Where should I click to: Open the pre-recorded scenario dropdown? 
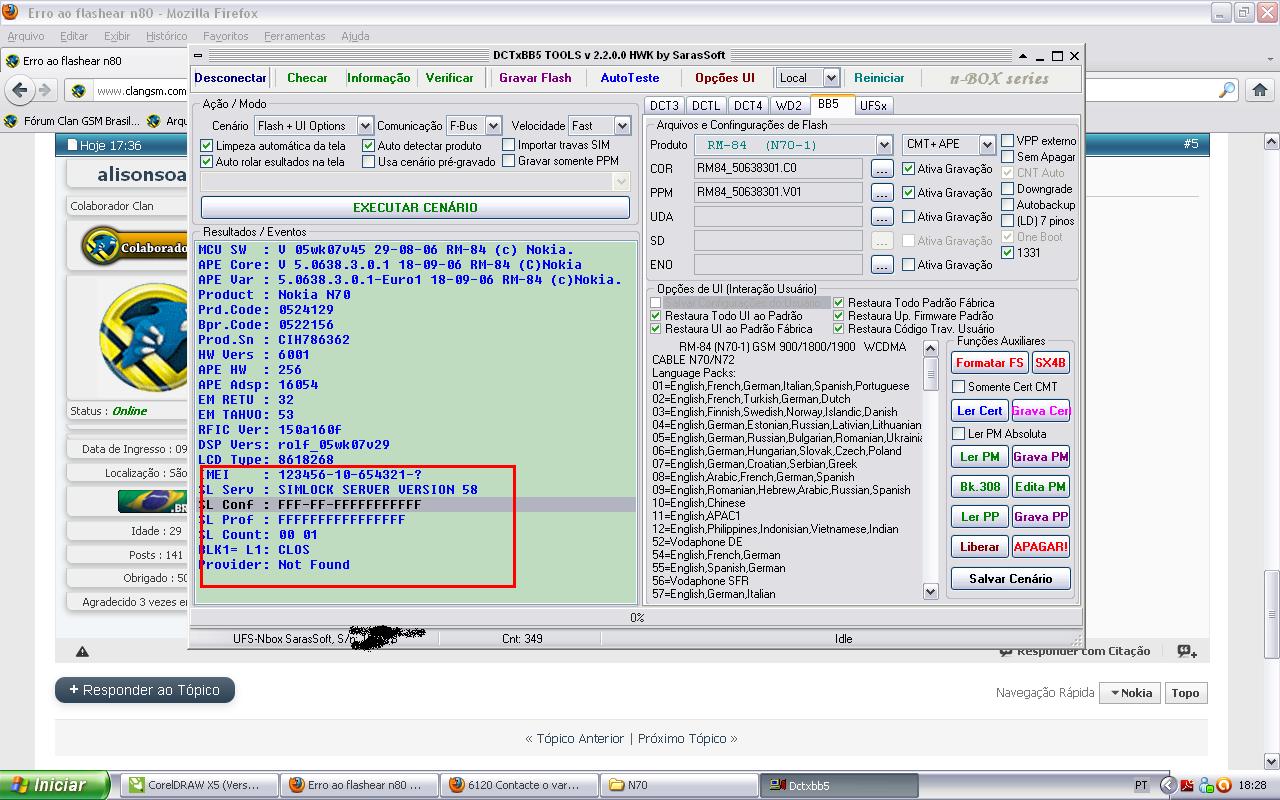point(415,182)
